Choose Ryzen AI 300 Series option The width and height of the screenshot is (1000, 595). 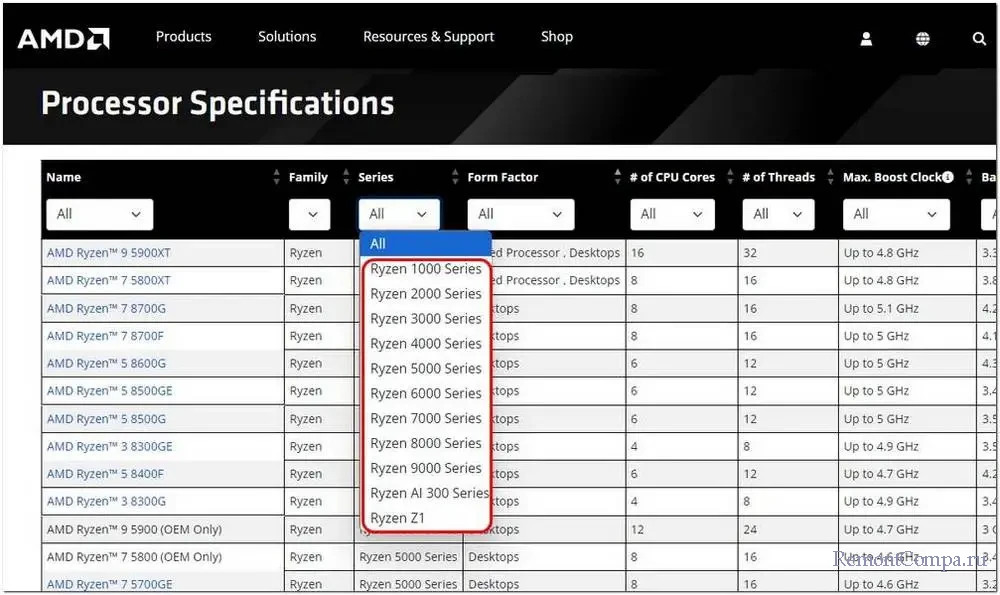click(429, 493)
